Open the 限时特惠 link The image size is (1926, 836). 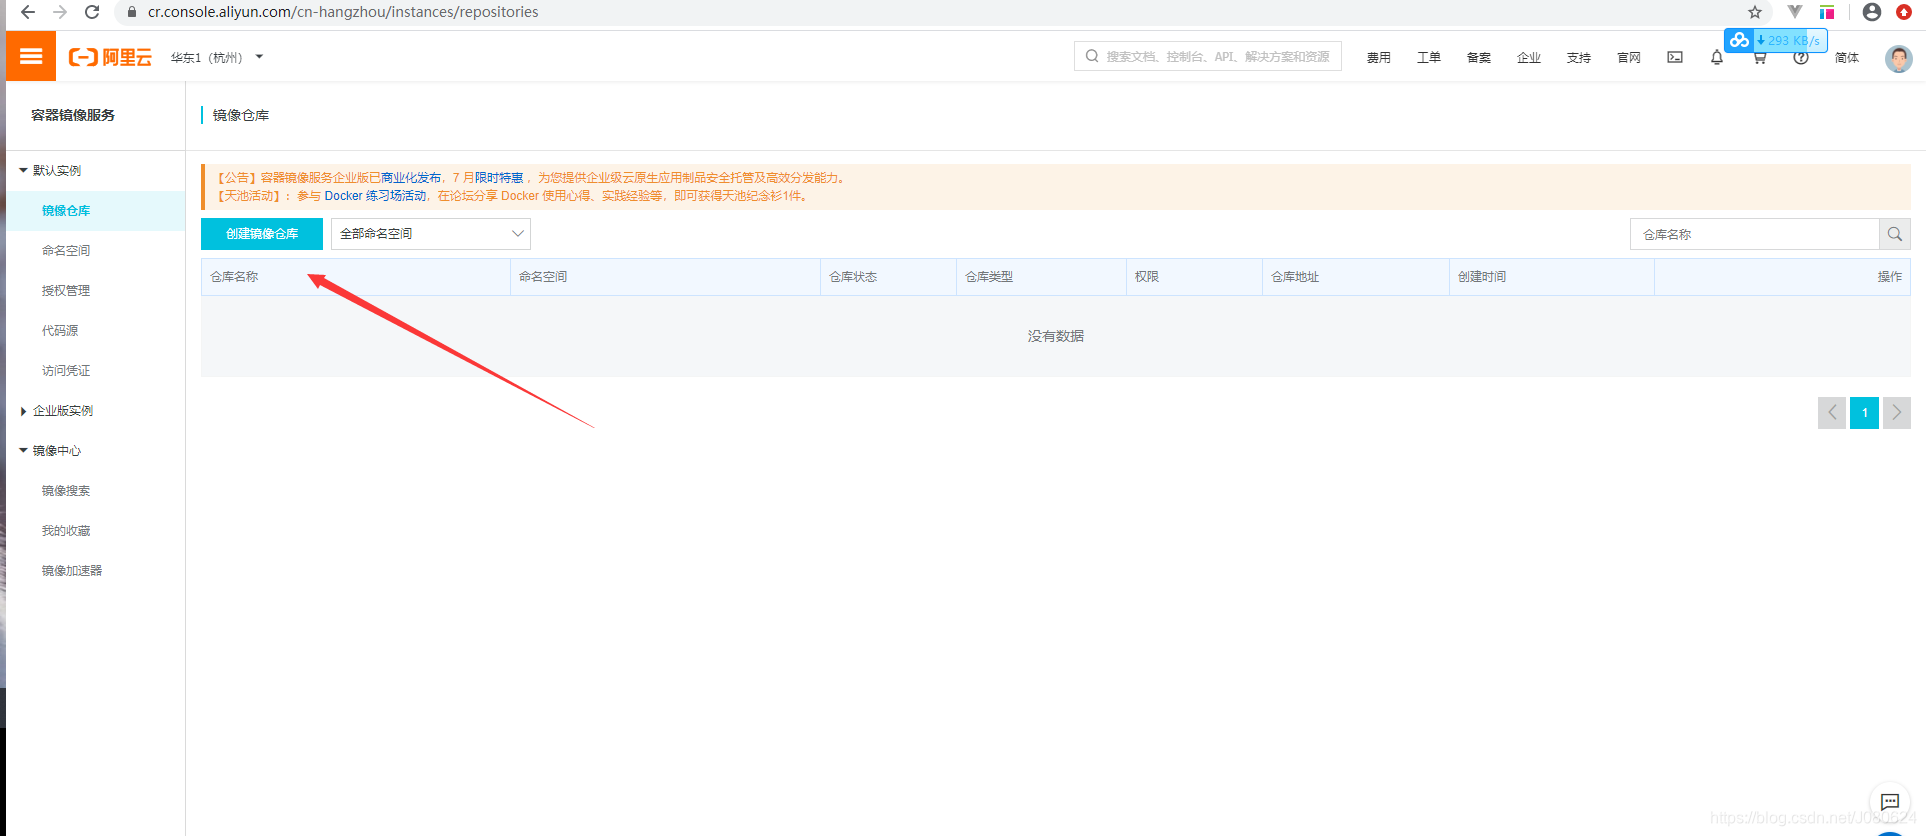pos(499,177)
